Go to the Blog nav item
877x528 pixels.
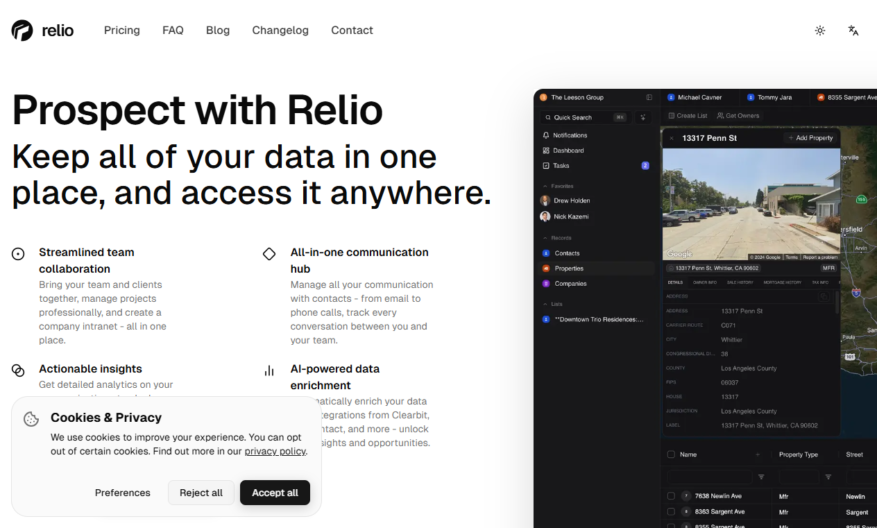click(218, 30)
